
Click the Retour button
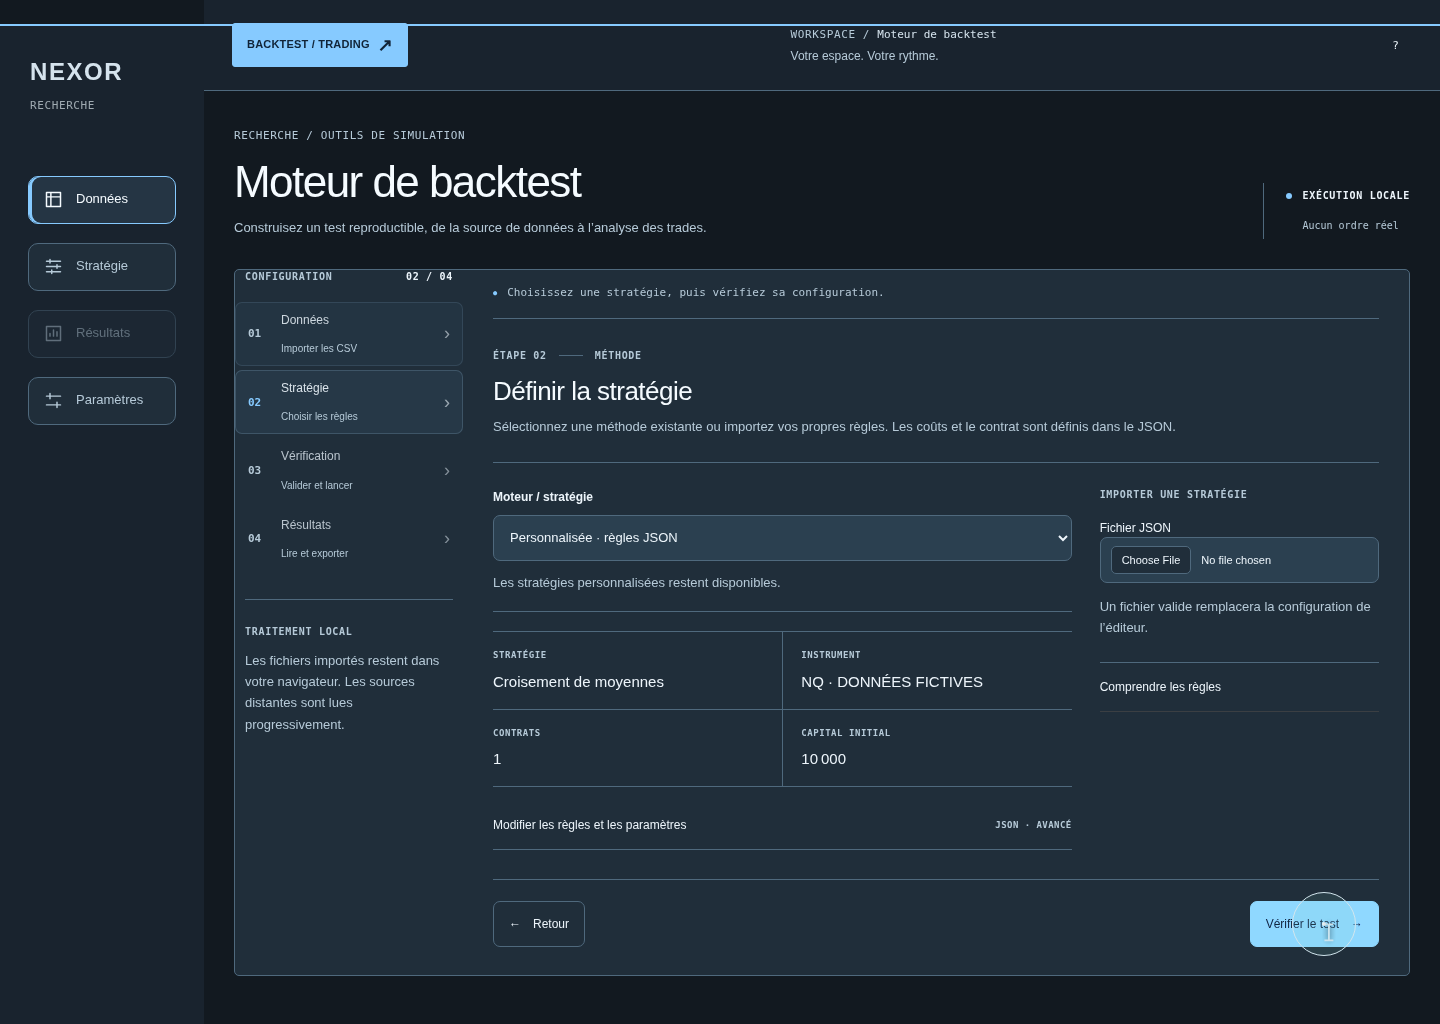coord(539,924)
